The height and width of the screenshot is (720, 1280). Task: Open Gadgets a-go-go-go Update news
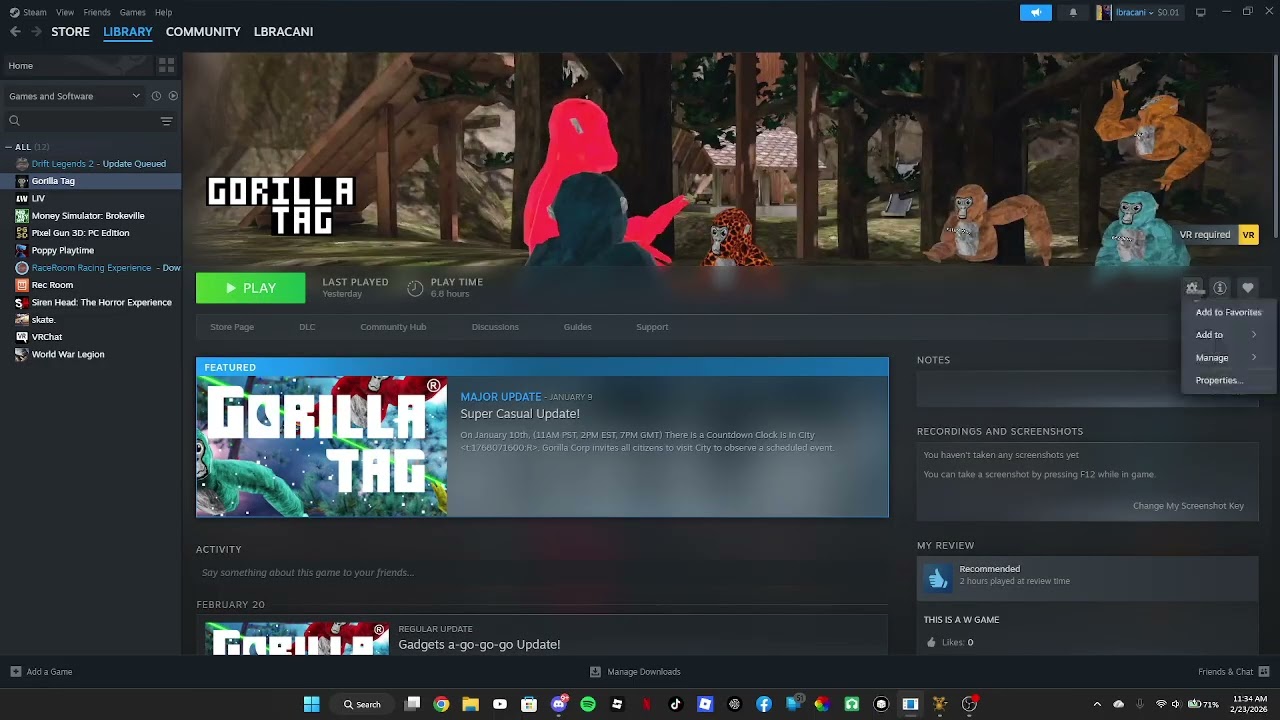click(479, 645)
